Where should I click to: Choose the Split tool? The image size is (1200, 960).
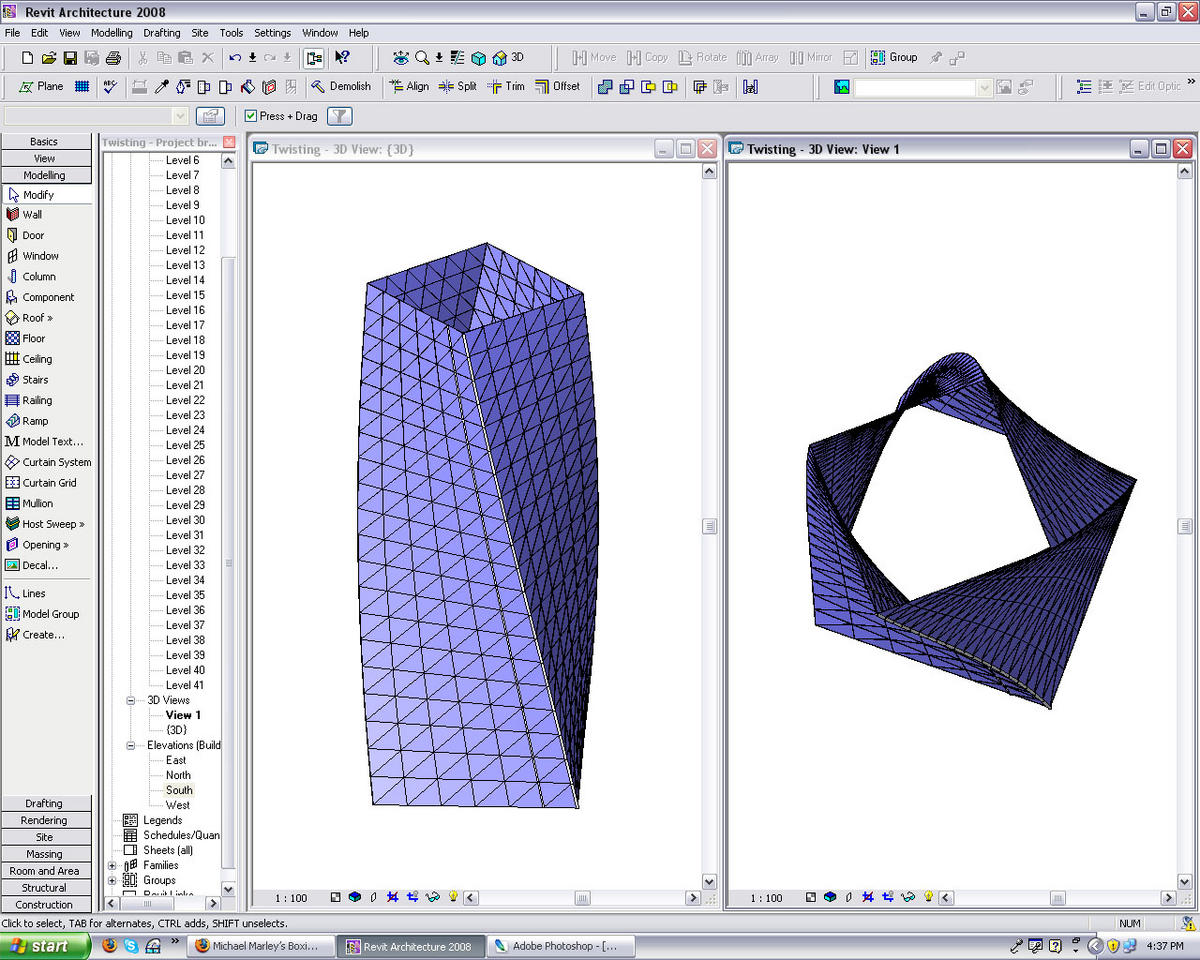pyautogui.click(x=458, y=87)
